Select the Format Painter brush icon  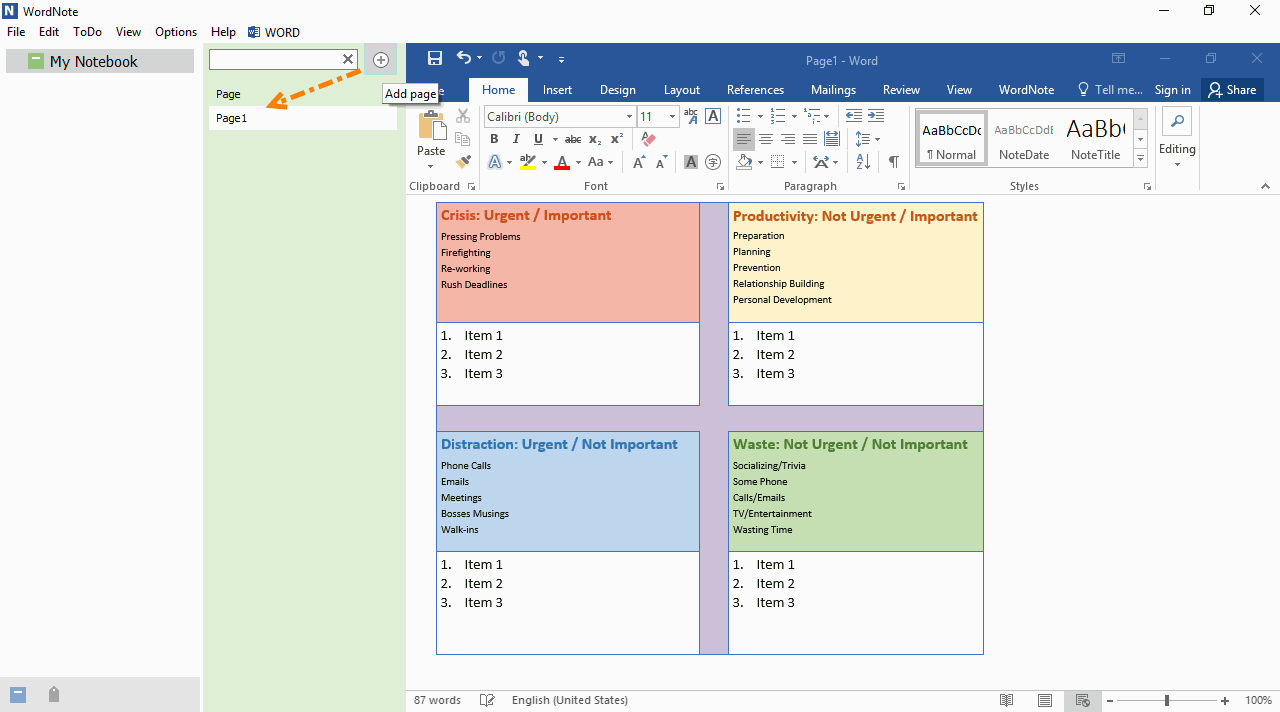463,161
